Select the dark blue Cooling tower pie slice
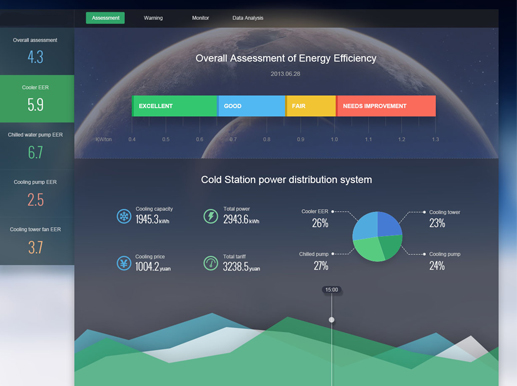517x386 pixels. [388, 224]
